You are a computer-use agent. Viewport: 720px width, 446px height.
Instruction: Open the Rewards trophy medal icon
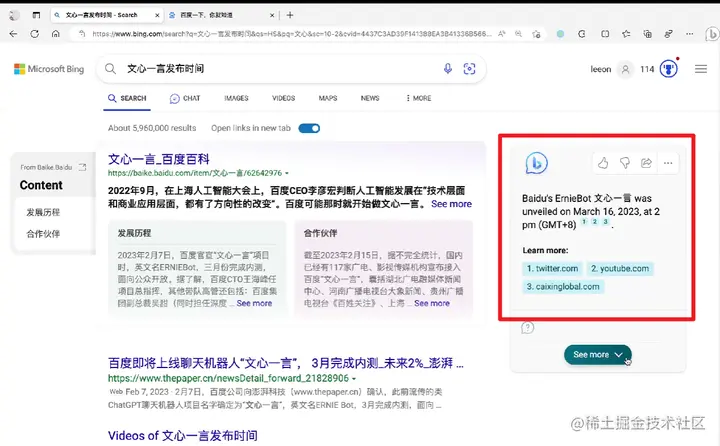point(669,69)
